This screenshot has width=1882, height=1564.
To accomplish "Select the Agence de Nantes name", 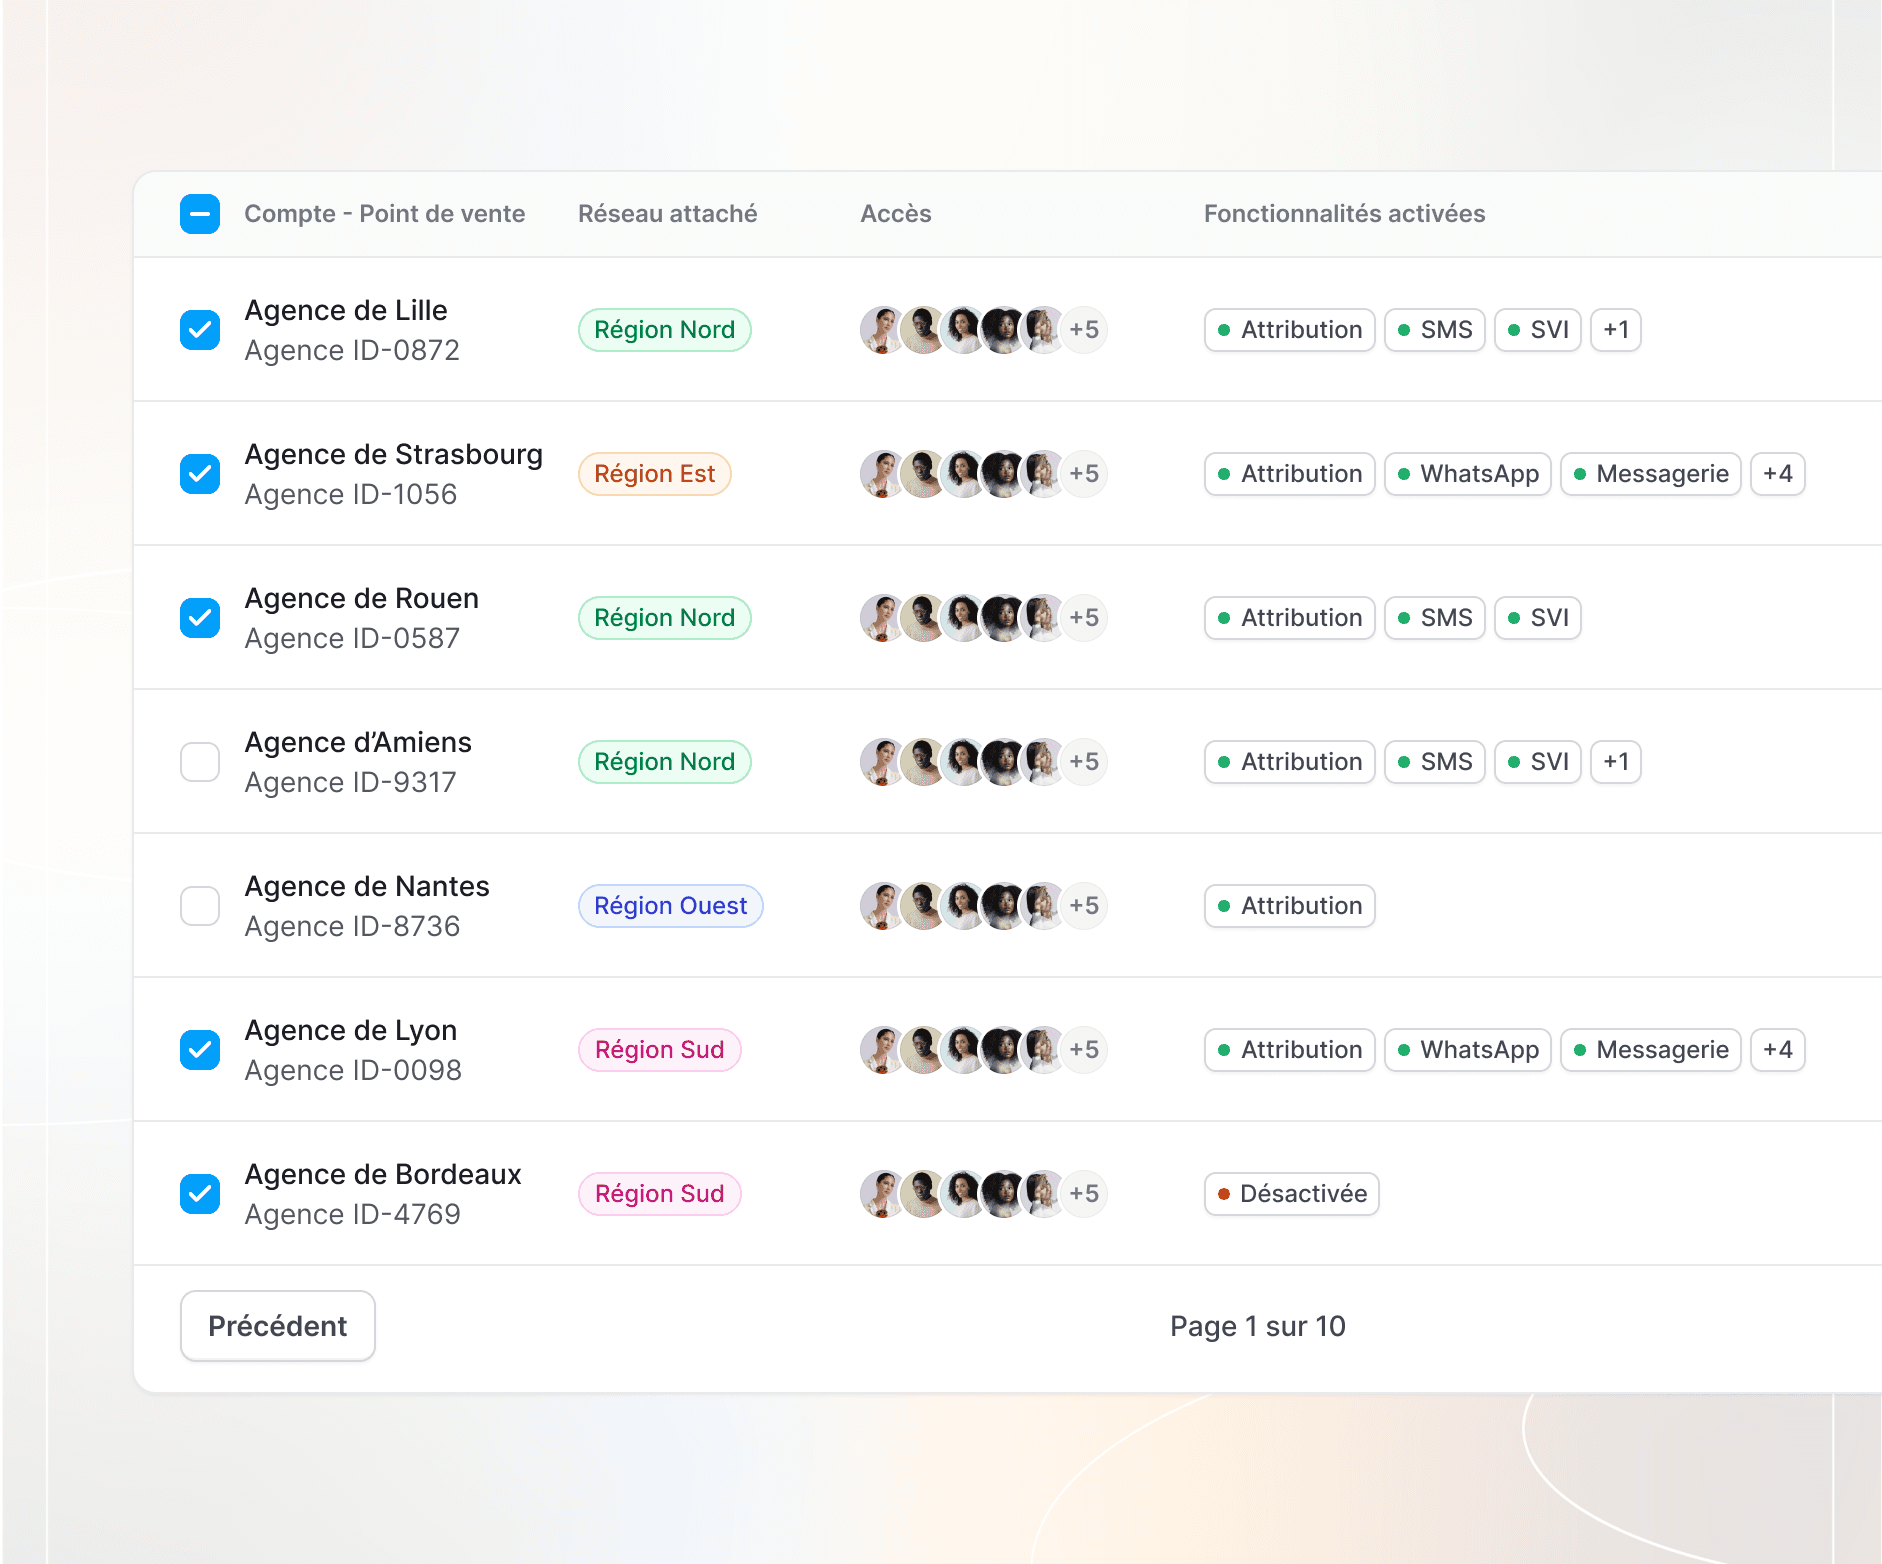I will click(x=367, y=886).
